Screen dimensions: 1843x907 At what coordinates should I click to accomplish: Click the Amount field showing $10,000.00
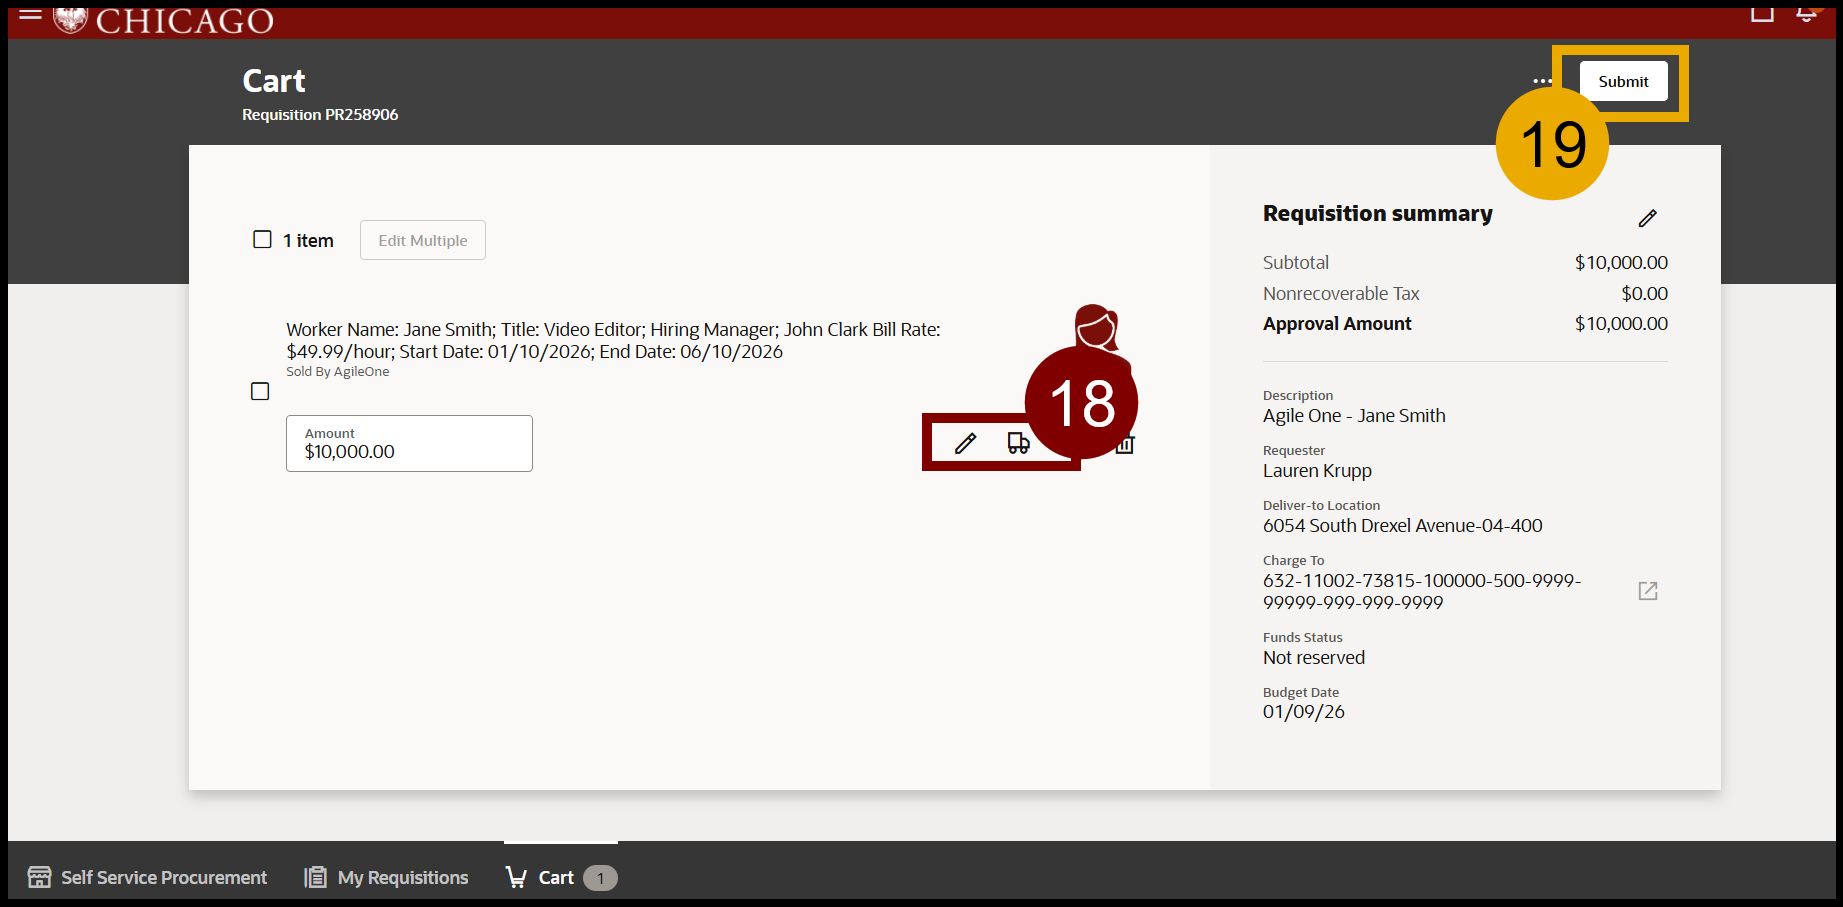pyautogui.click(x=408, y=443)
